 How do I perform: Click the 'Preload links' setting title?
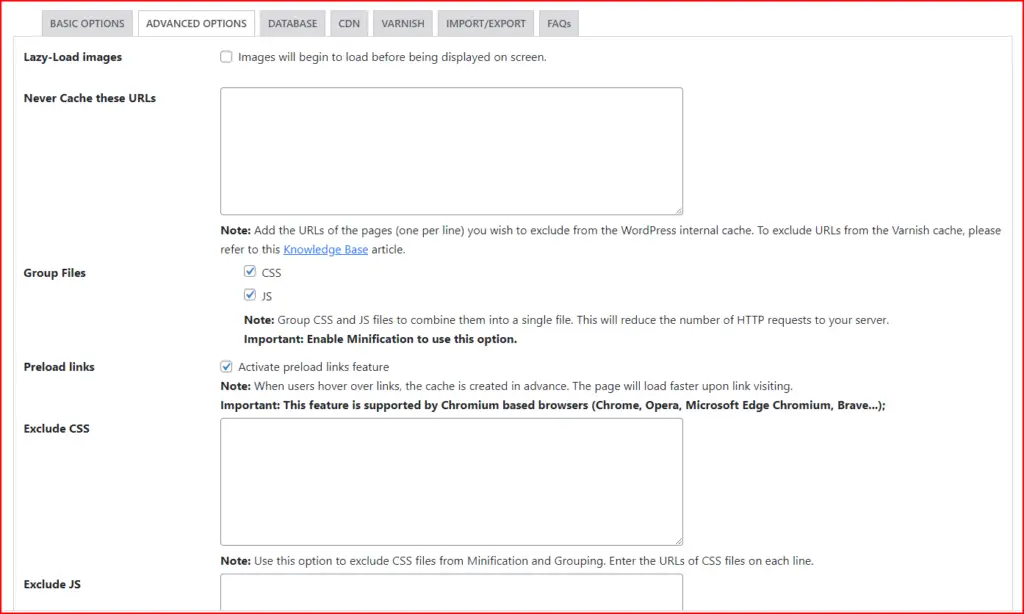click(59, 367)
